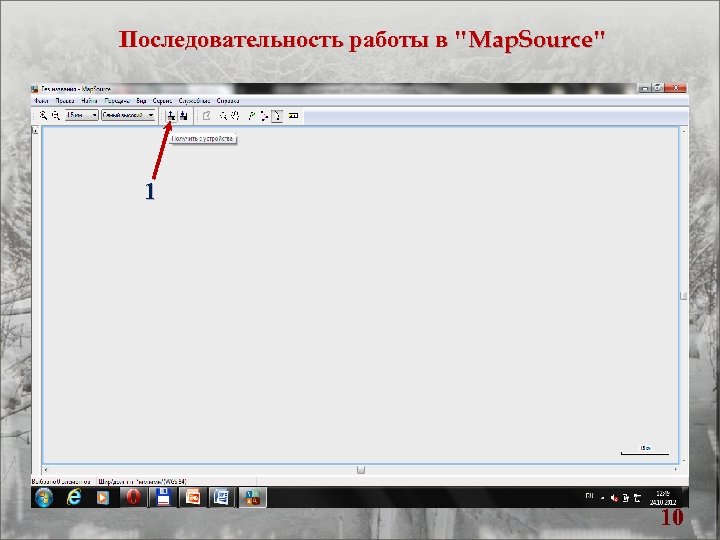Click the MapSource title bar icon
The width and height of the screenshot is (720, 540).
[x=35, y=89]
